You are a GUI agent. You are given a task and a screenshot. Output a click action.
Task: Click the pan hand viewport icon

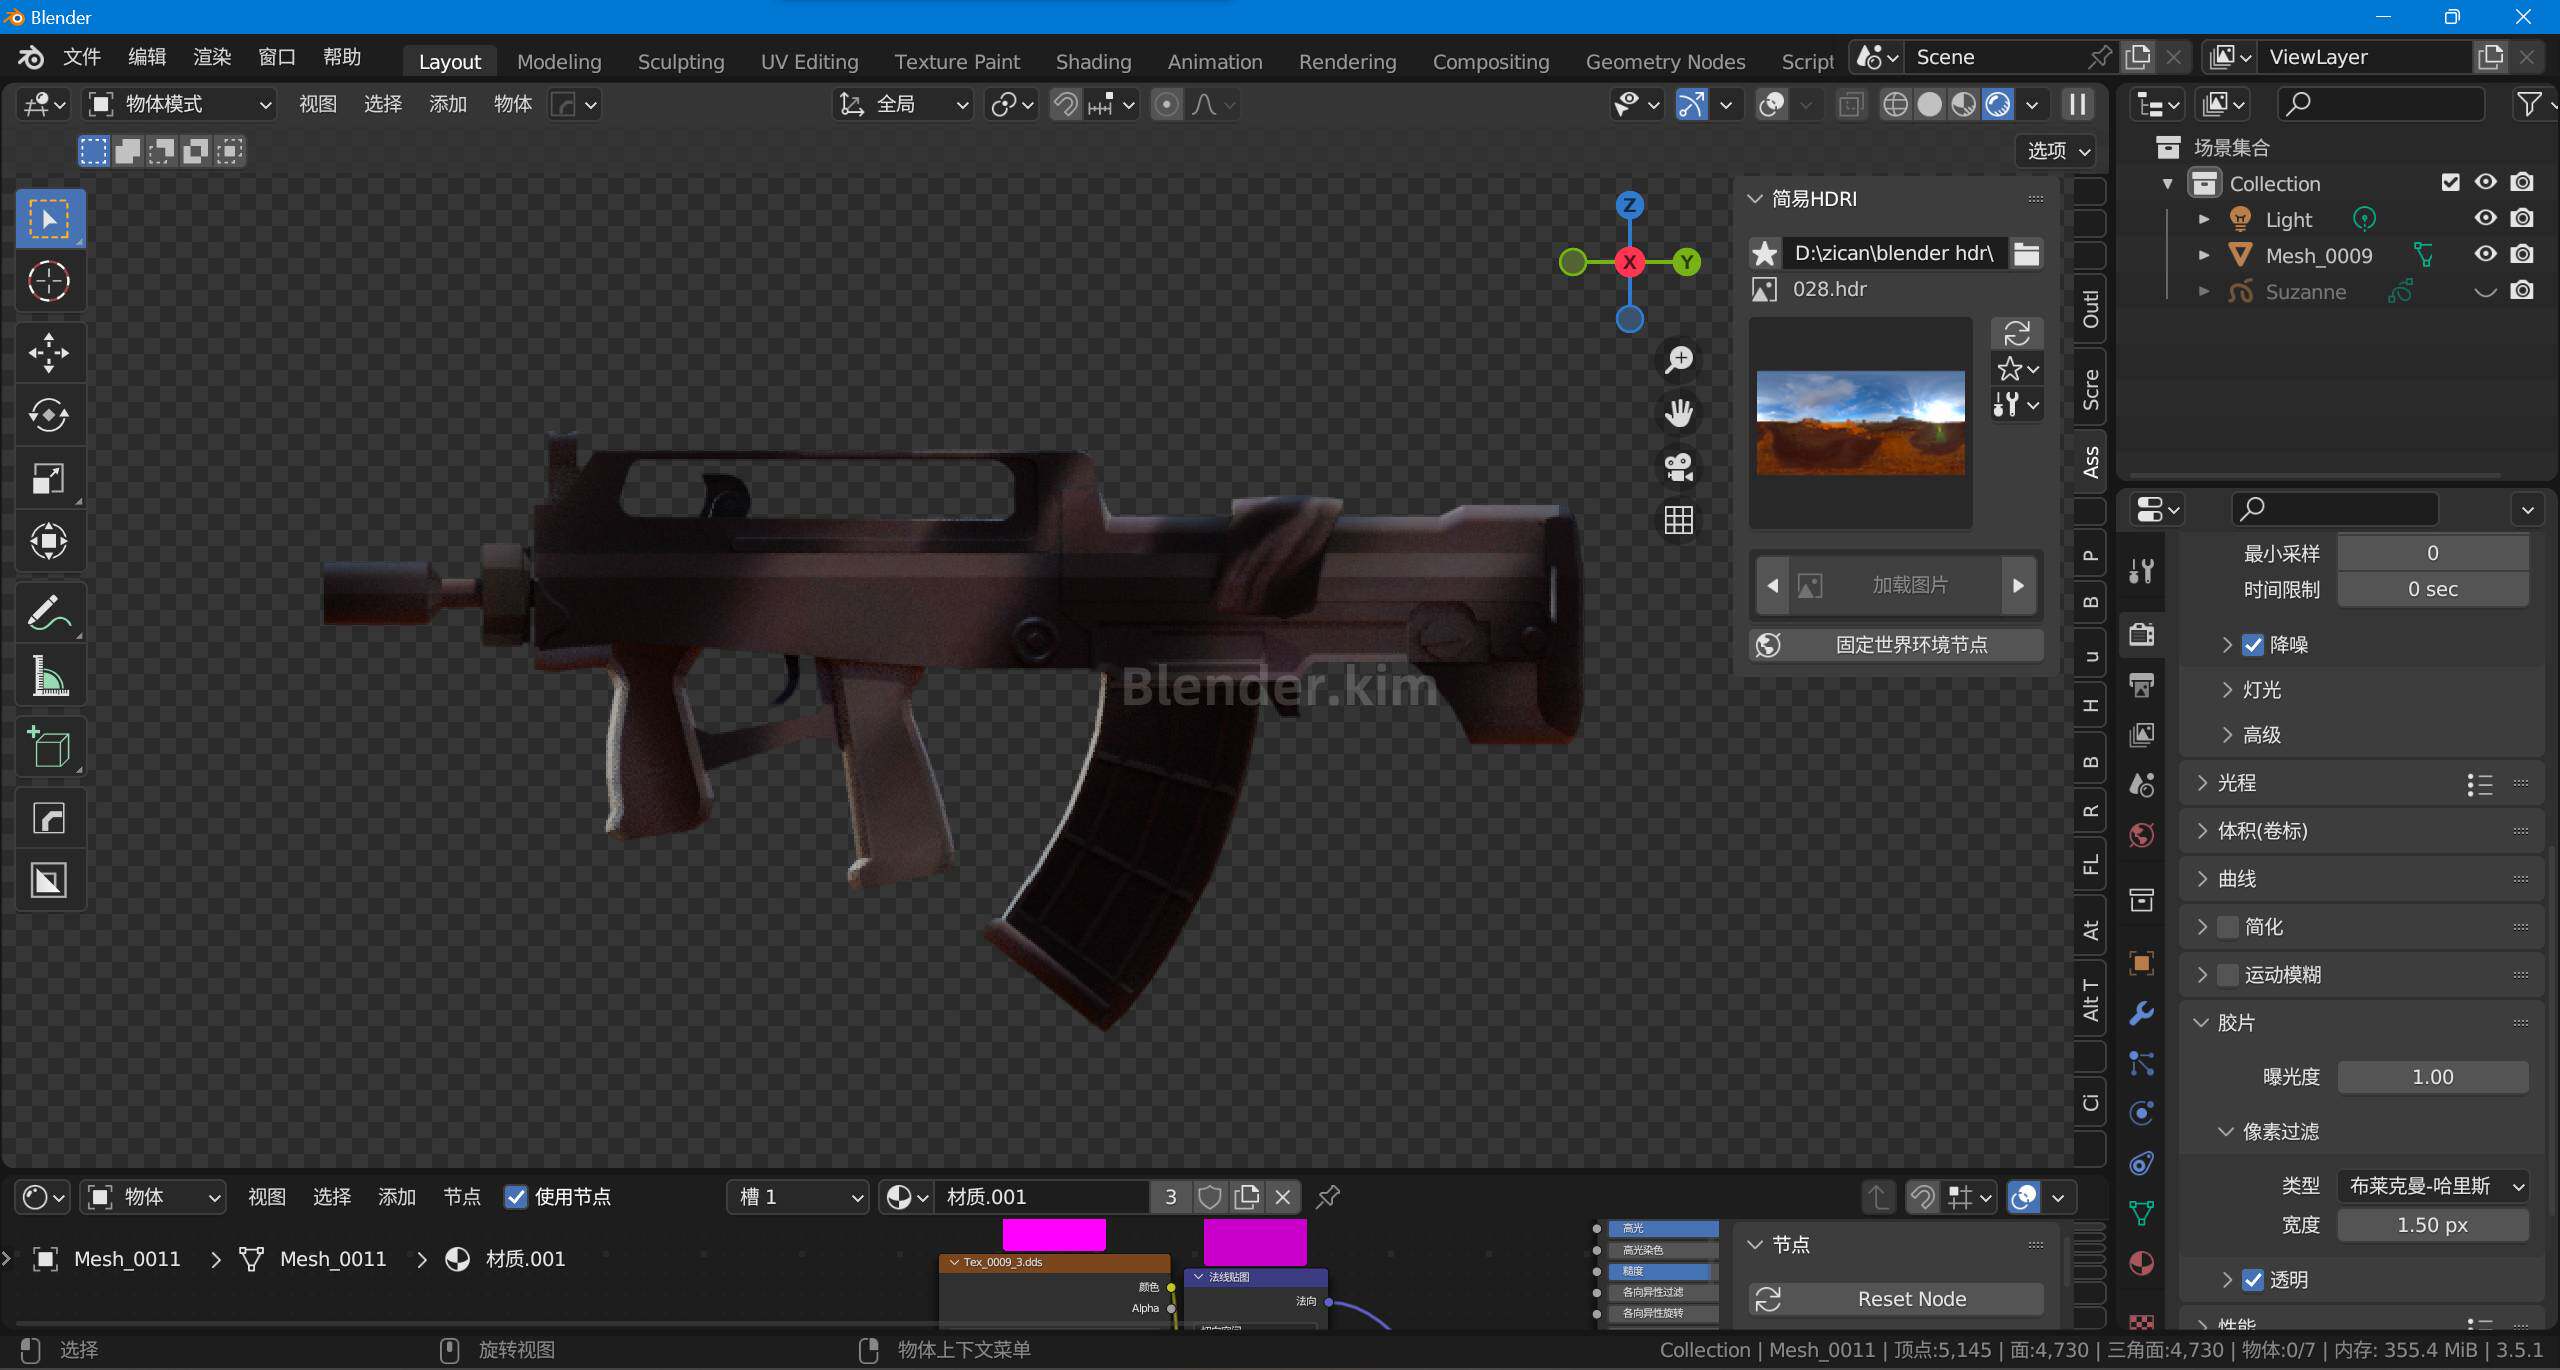point(1678,413)
